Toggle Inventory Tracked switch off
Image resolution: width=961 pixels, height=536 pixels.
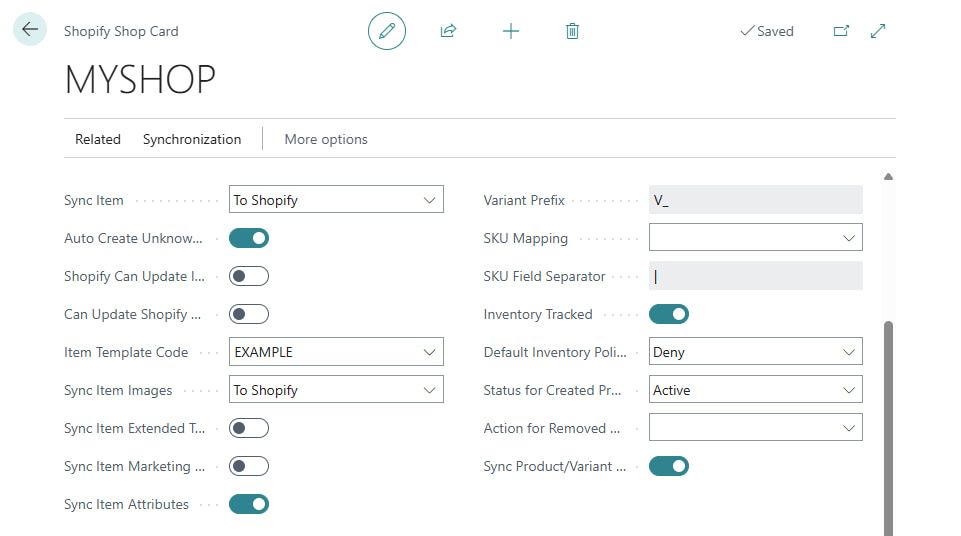pos(669,314)
